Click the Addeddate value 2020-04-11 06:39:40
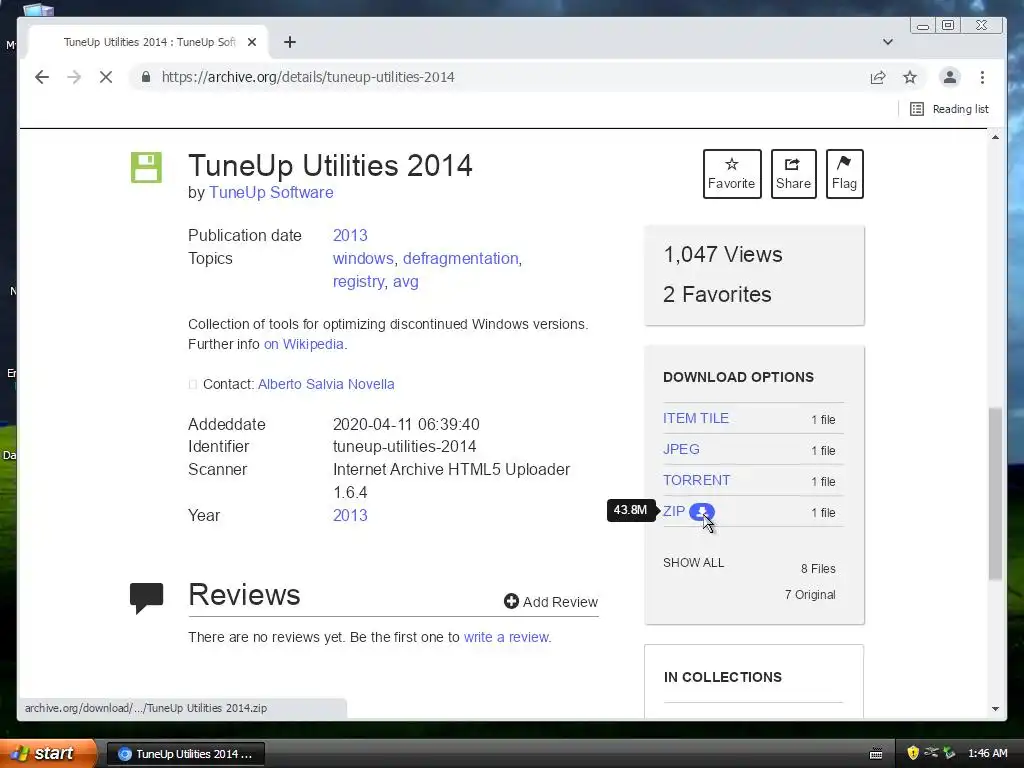The image size is (1024, 768). click(406, 424)
